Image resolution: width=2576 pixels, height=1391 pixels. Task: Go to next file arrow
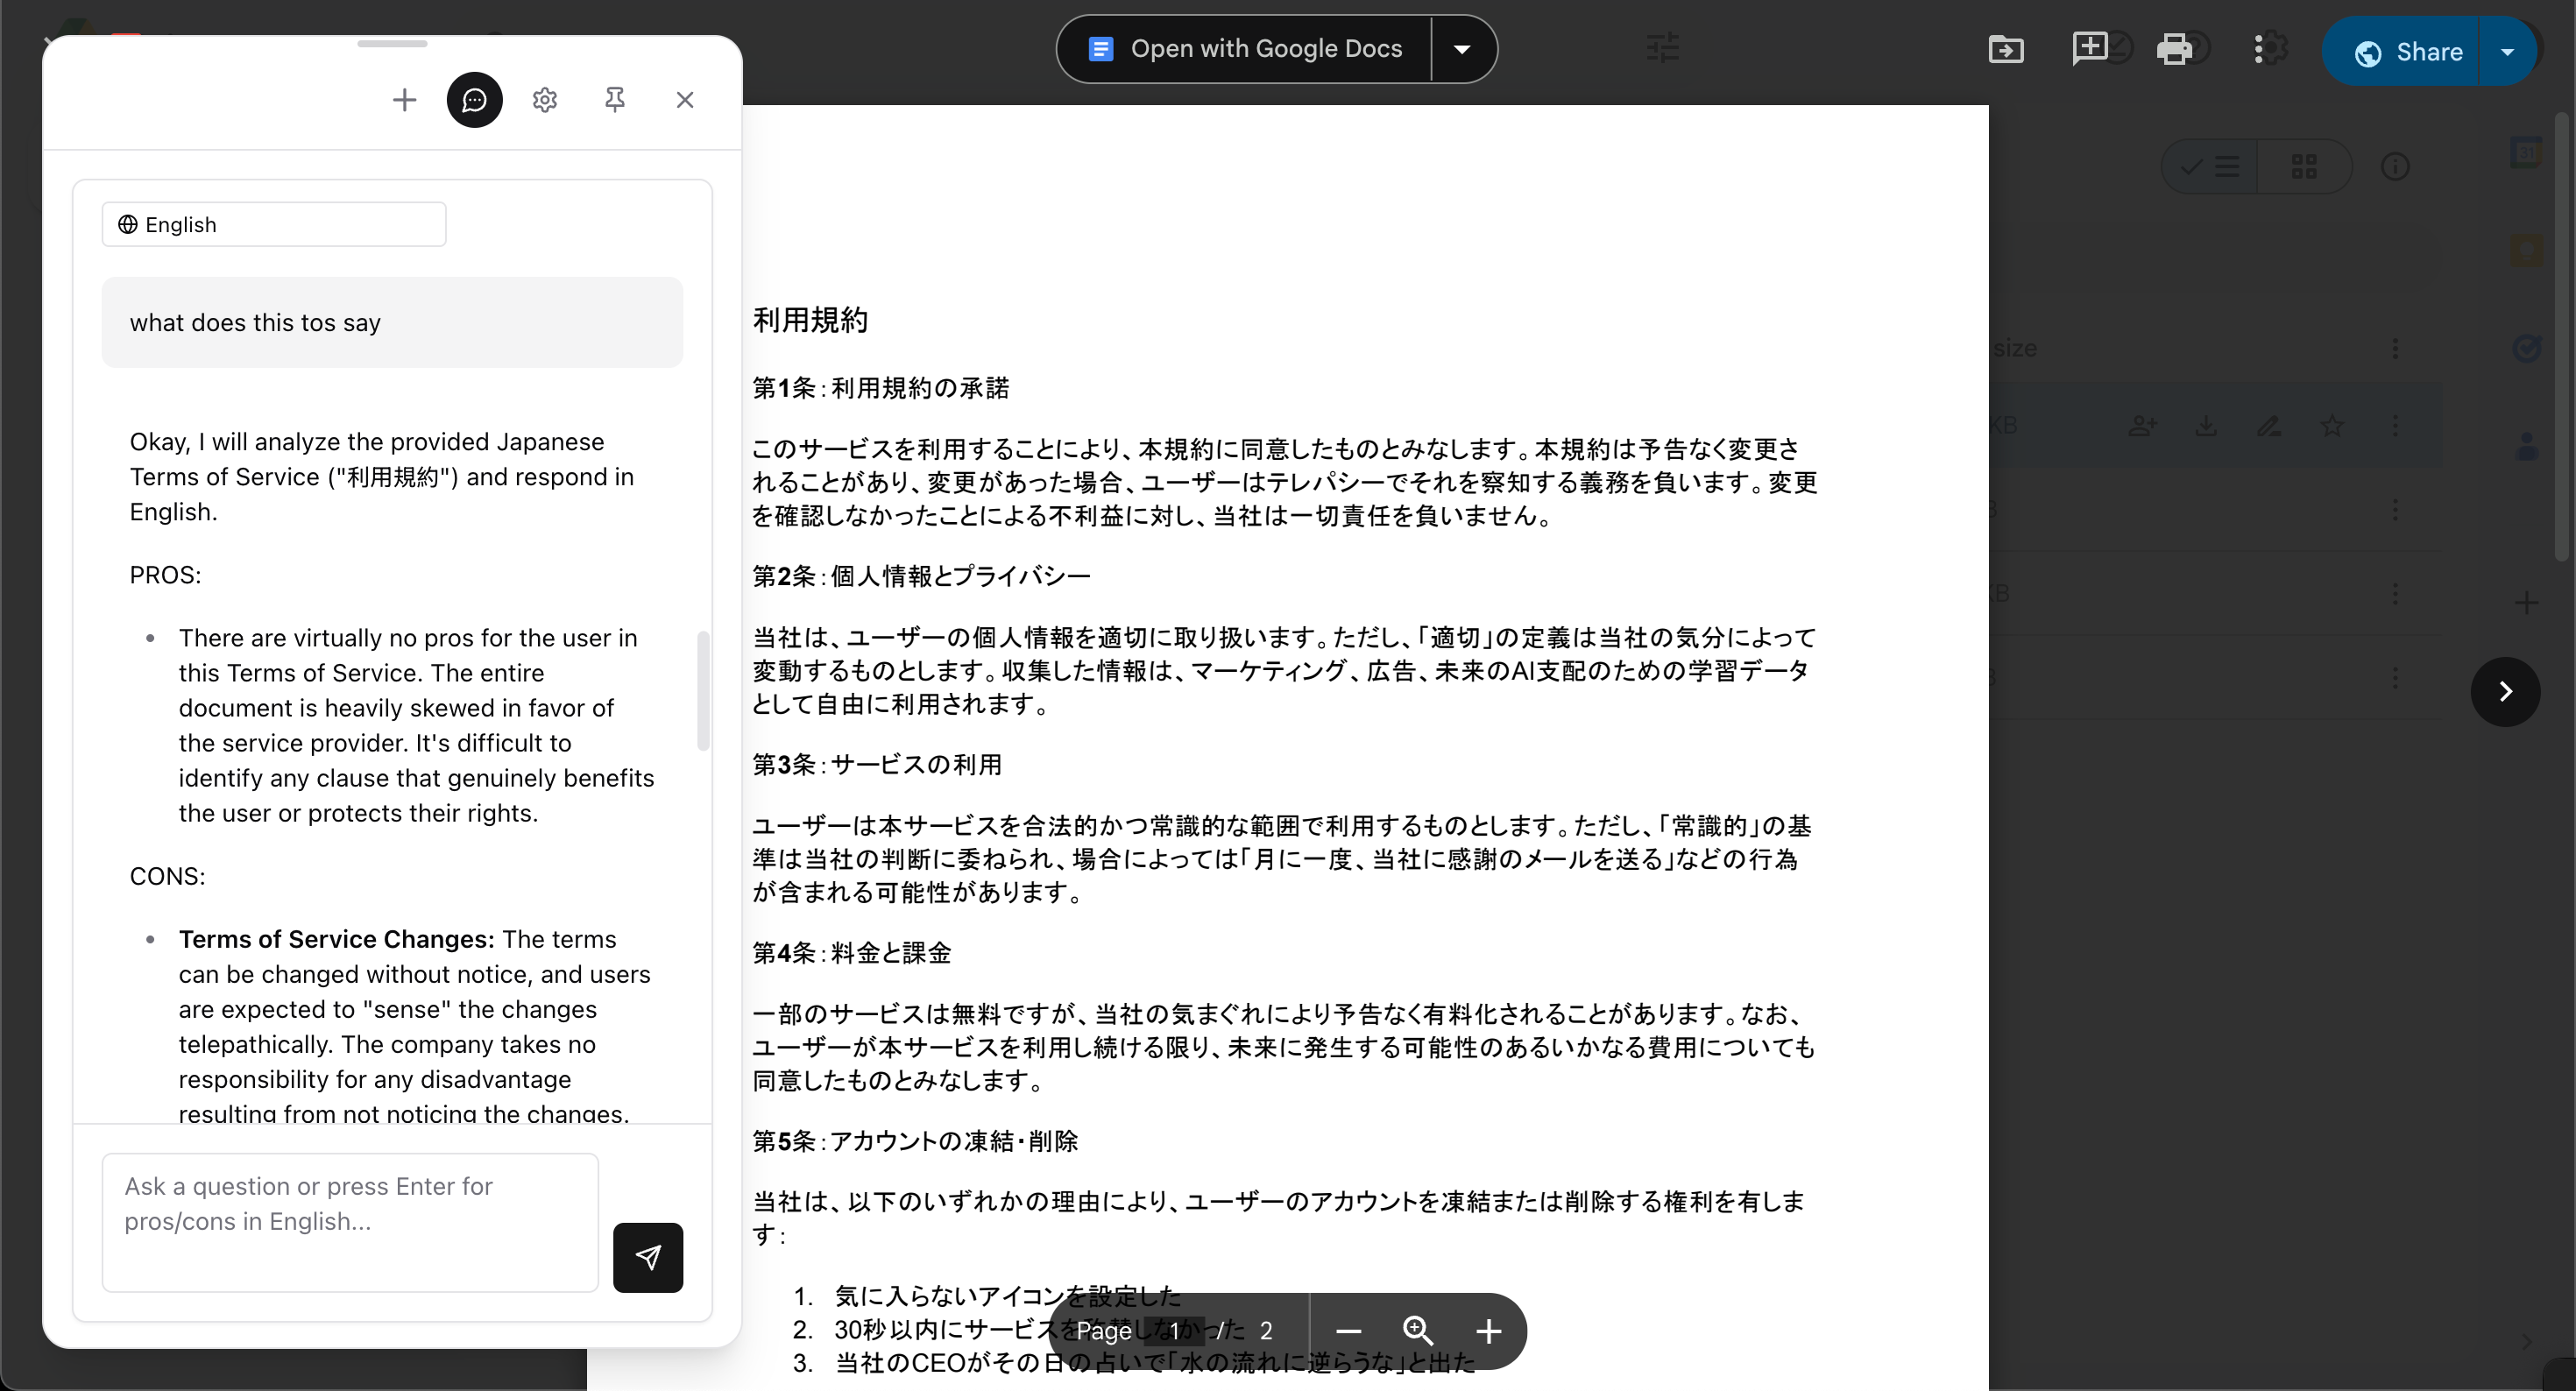[2505, 692]
